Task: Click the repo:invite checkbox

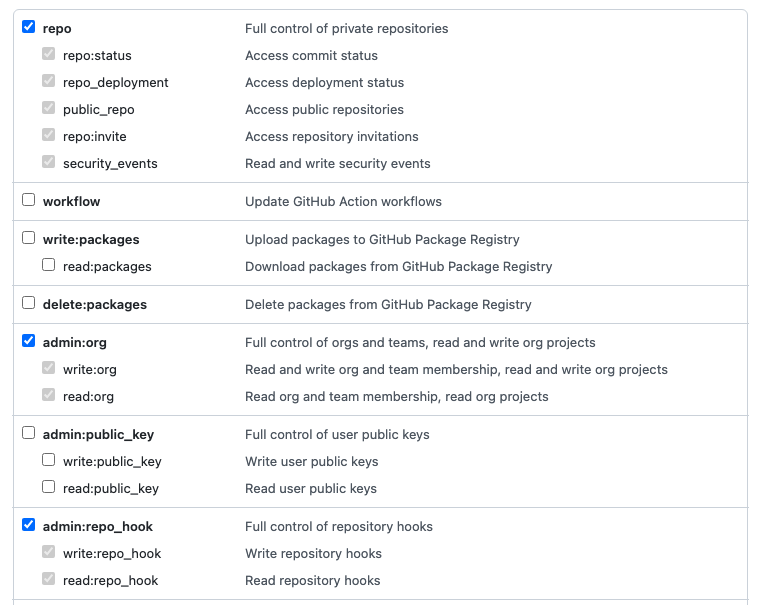Action: coord(49,136)
